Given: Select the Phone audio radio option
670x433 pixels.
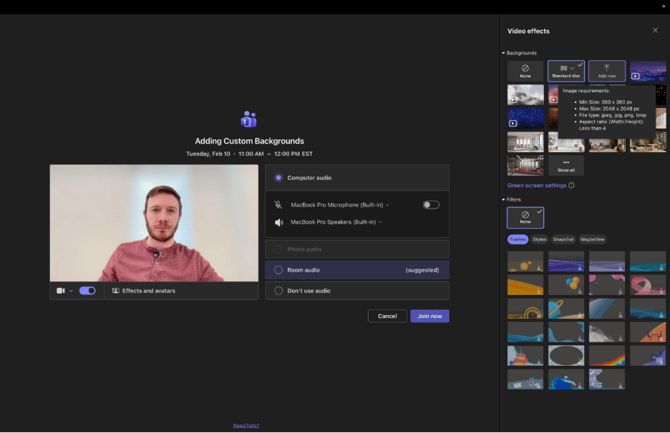Looking at the screenshot, I should point(279,249).
